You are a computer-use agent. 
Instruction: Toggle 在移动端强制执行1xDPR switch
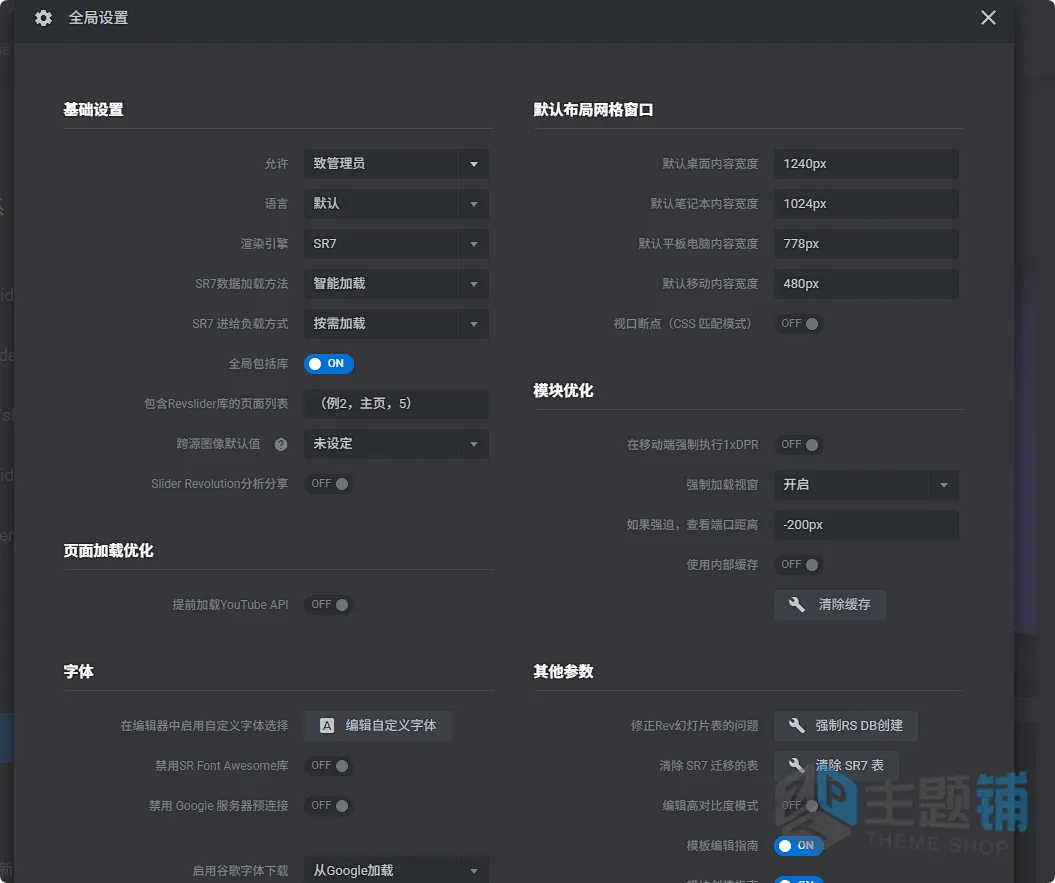pyautogui.click(x=799, y=445)
